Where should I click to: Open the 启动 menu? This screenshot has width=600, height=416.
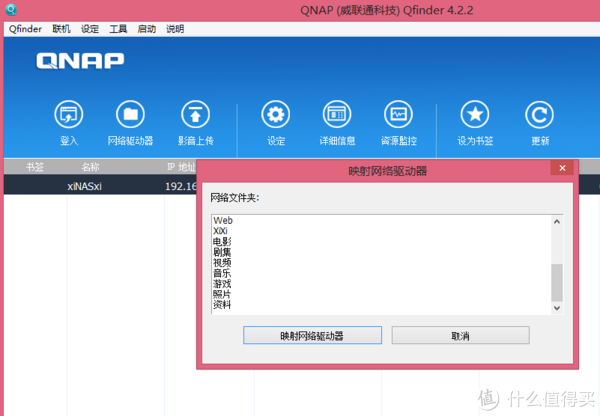pyautogui.click(x=147, y=29)
